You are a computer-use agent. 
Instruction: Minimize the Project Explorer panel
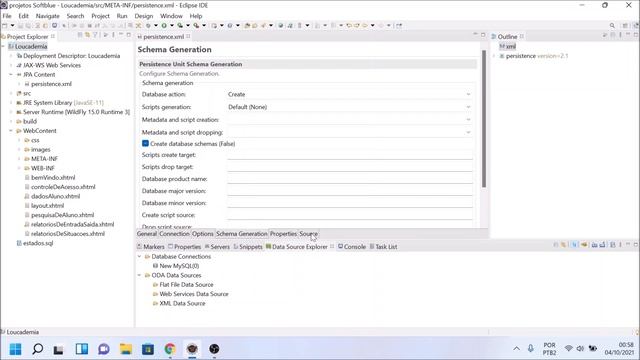(x=121, y=35)
